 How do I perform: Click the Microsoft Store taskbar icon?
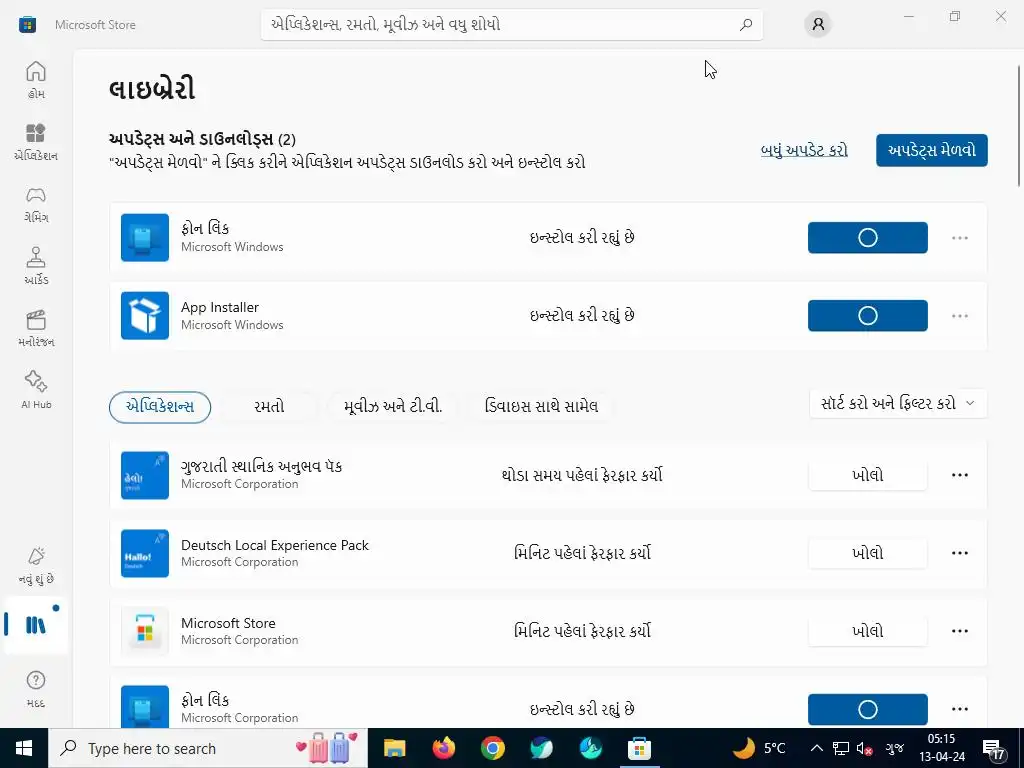point(639,748)
